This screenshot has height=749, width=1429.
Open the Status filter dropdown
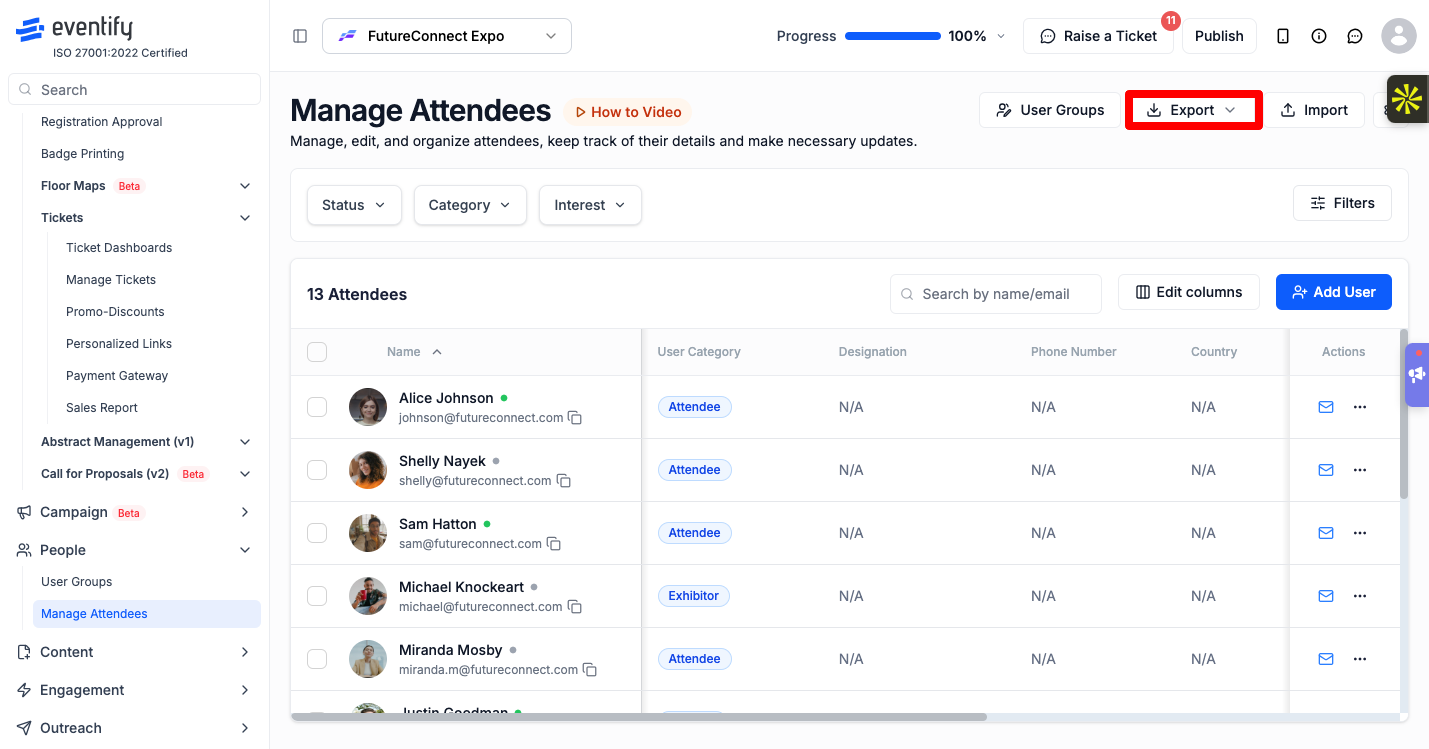point(354,205)
